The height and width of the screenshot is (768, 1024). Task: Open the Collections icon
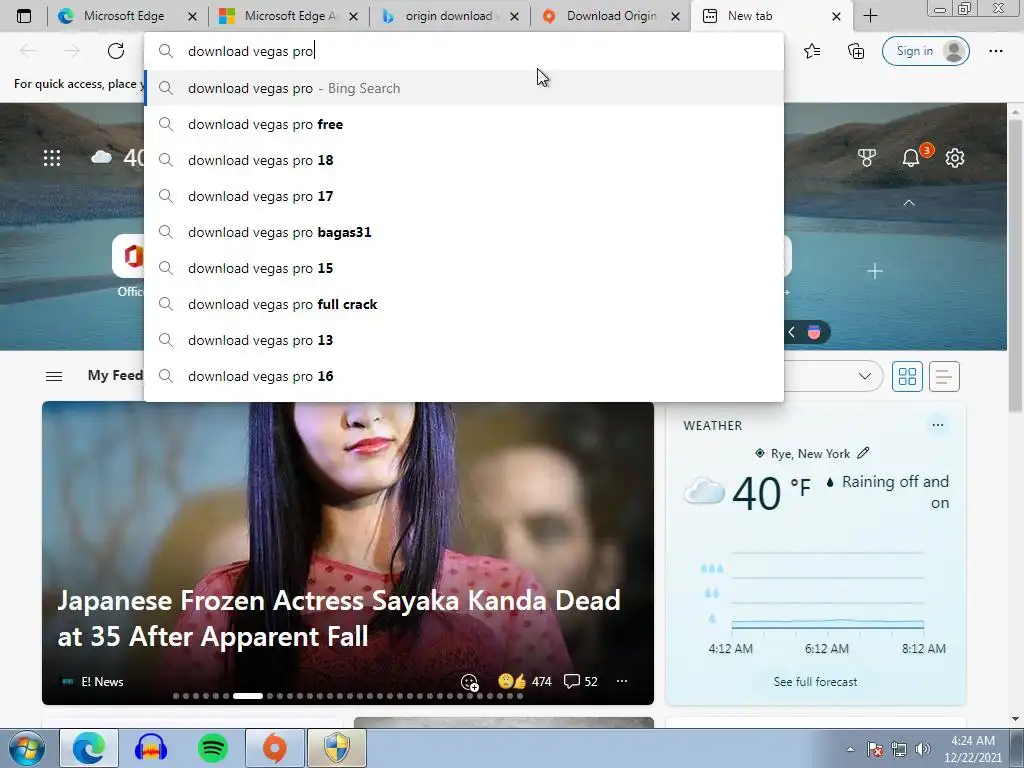tap(856, 51)
